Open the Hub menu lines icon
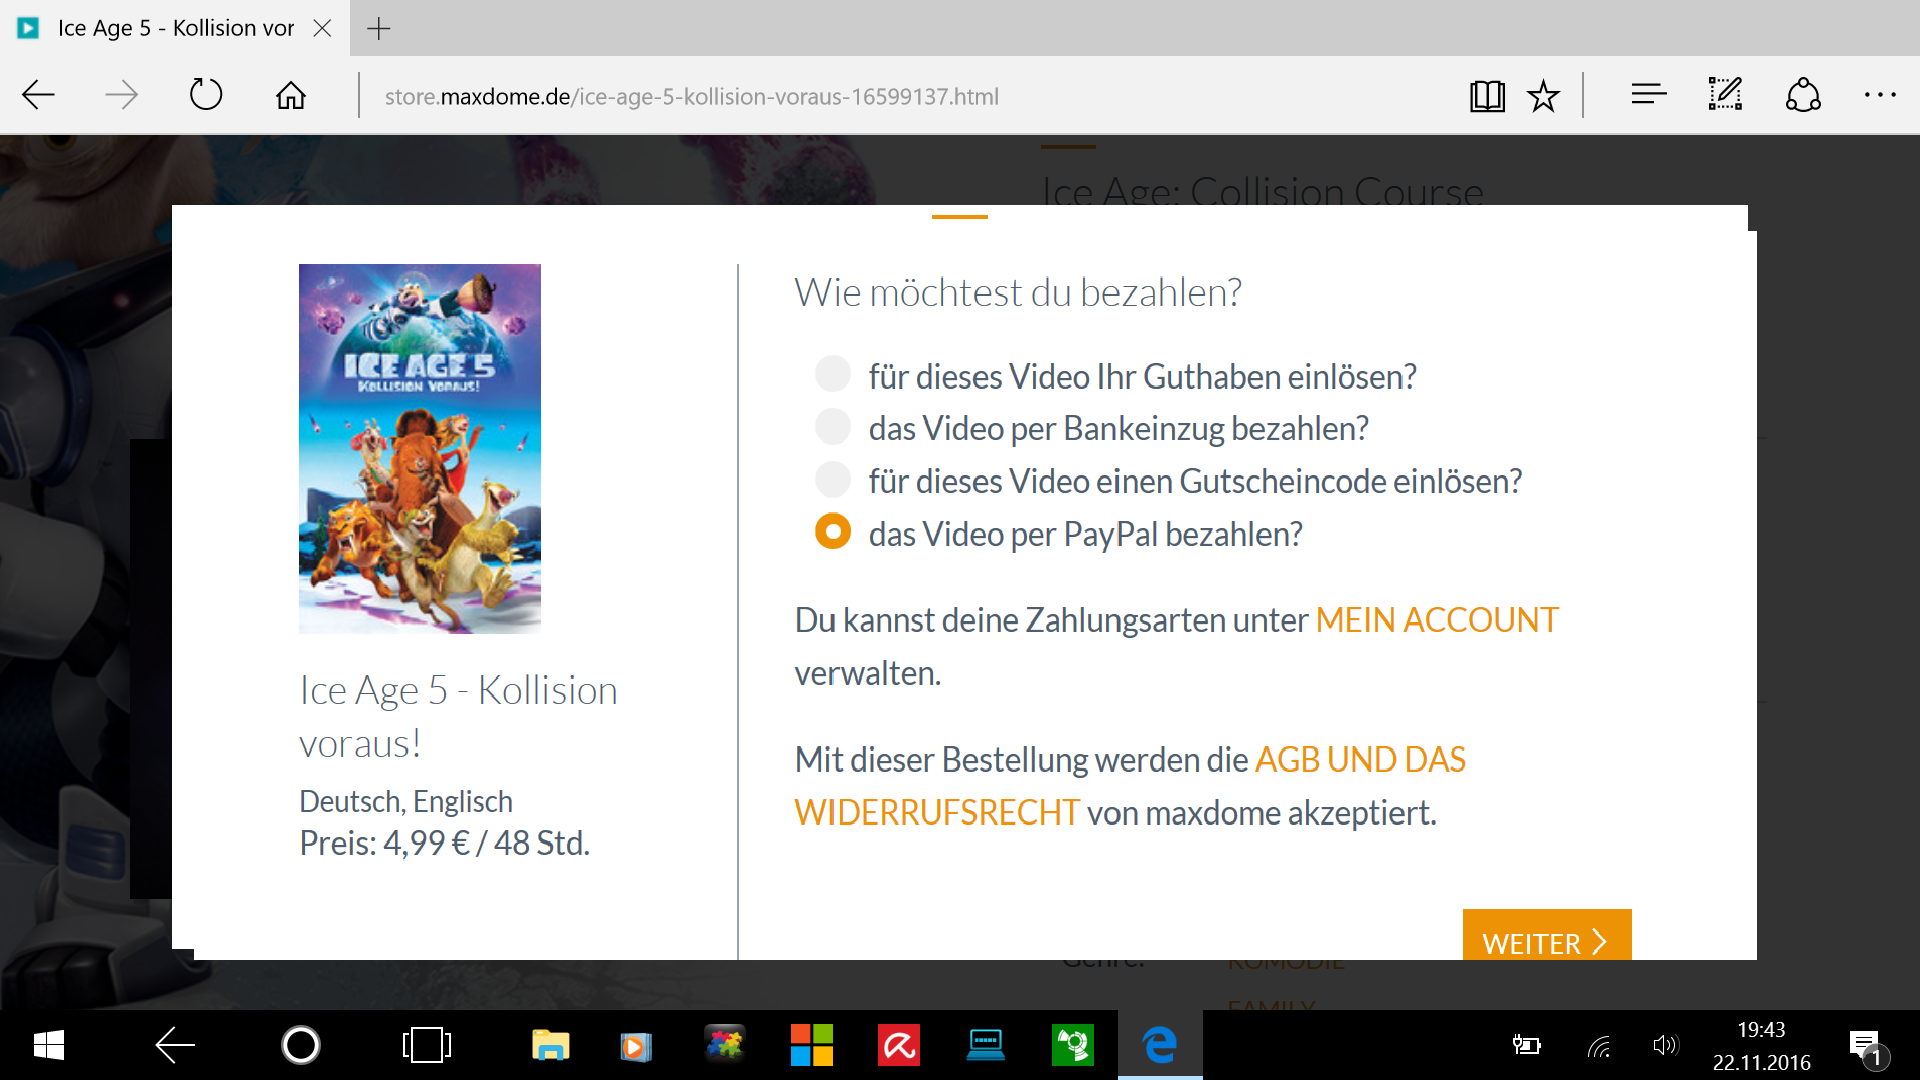The width and height of the screenshot is (1920, 1080). click(1648, 95)
